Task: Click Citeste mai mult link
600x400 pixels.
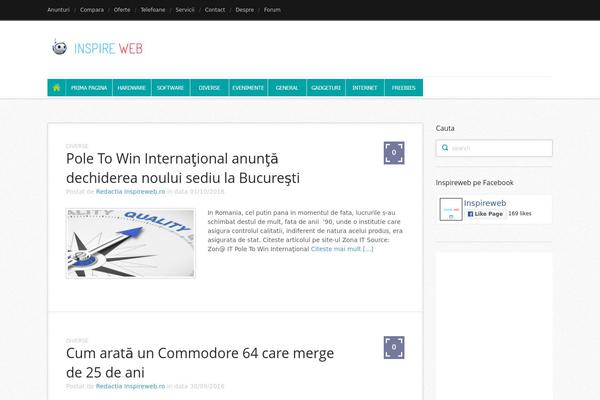Action: click(x=342, y=249)
